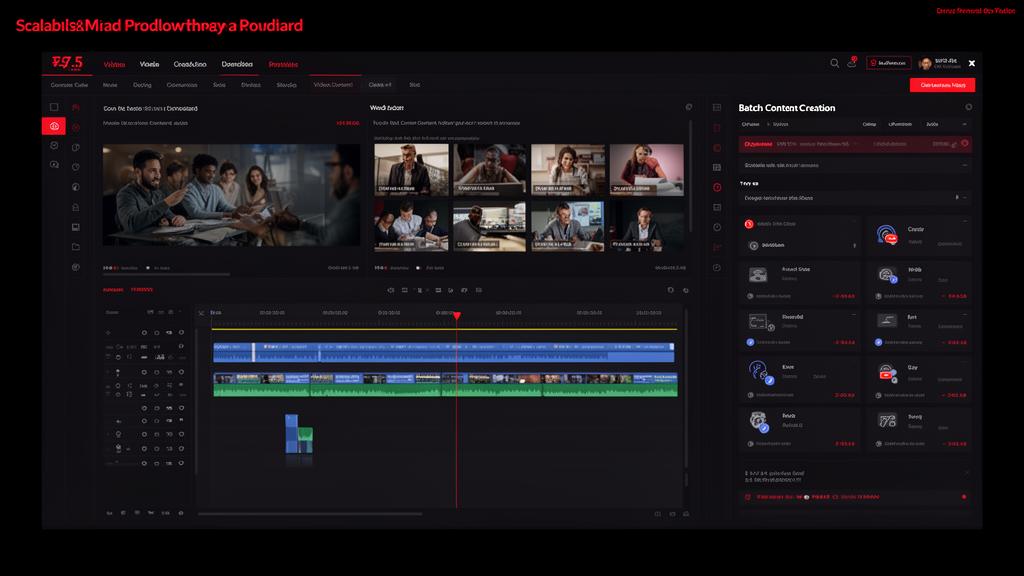Image resolution: width=1024 pixels, height=576 pixels.
Task: Click the expand icon above thumbnail grid
Action: click(x=688, y=107)
